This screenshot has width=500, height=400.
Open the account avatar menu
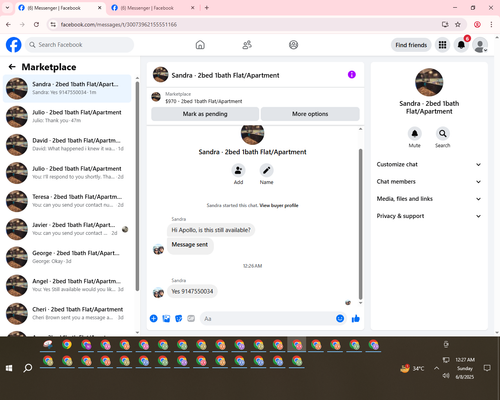480,45
